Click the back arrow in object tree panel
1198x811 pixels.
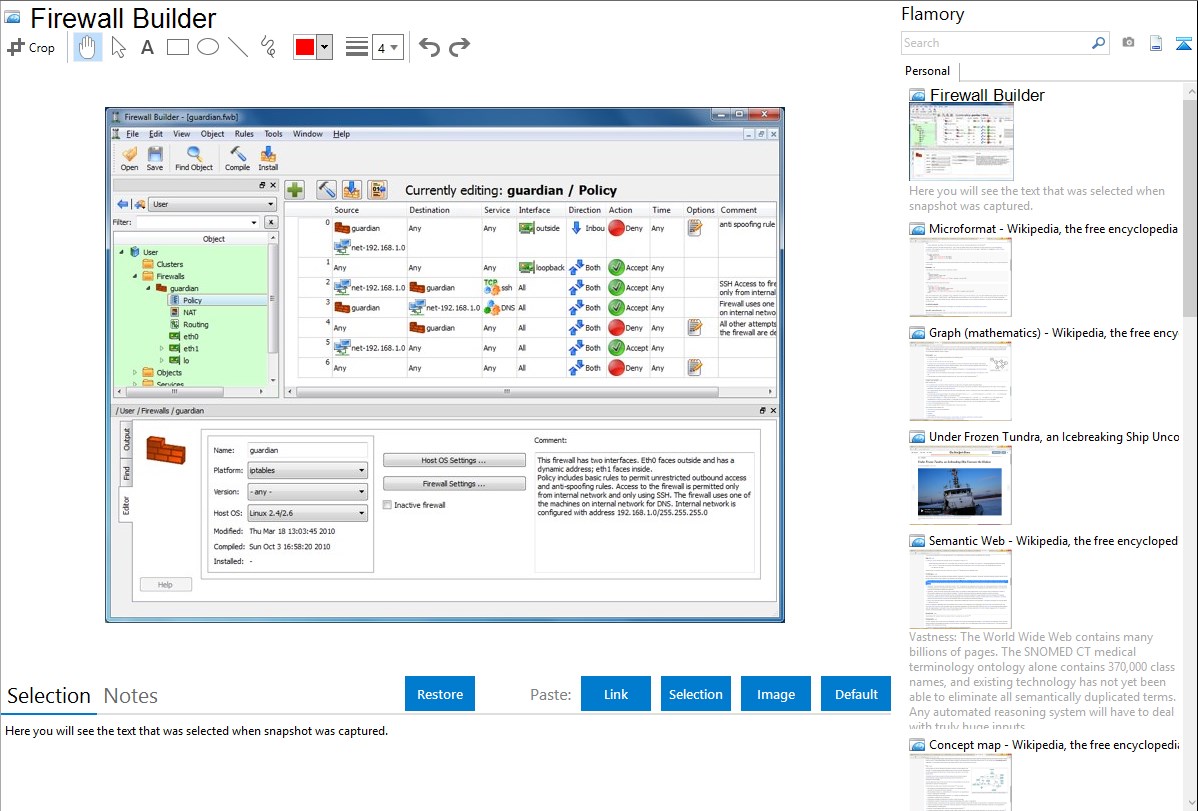pyautogui.click(x=122, y=204)
